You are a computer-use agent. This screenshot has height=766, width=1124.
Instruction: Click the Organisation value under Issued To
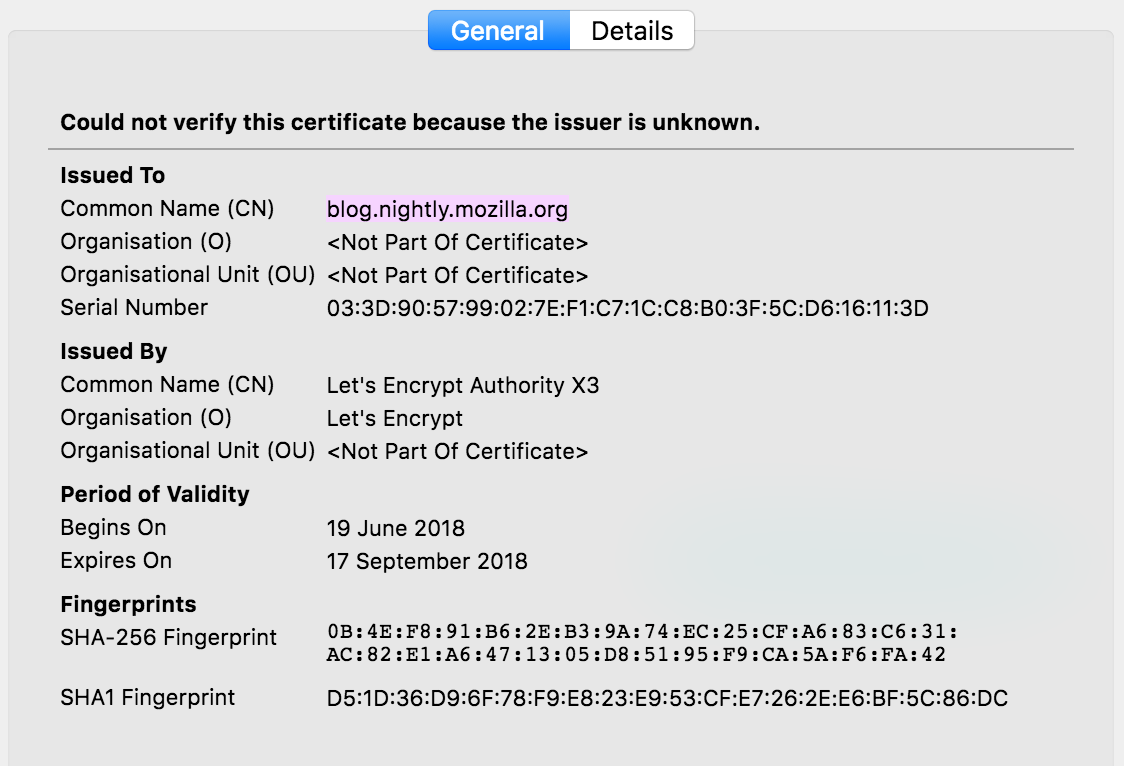457,242
